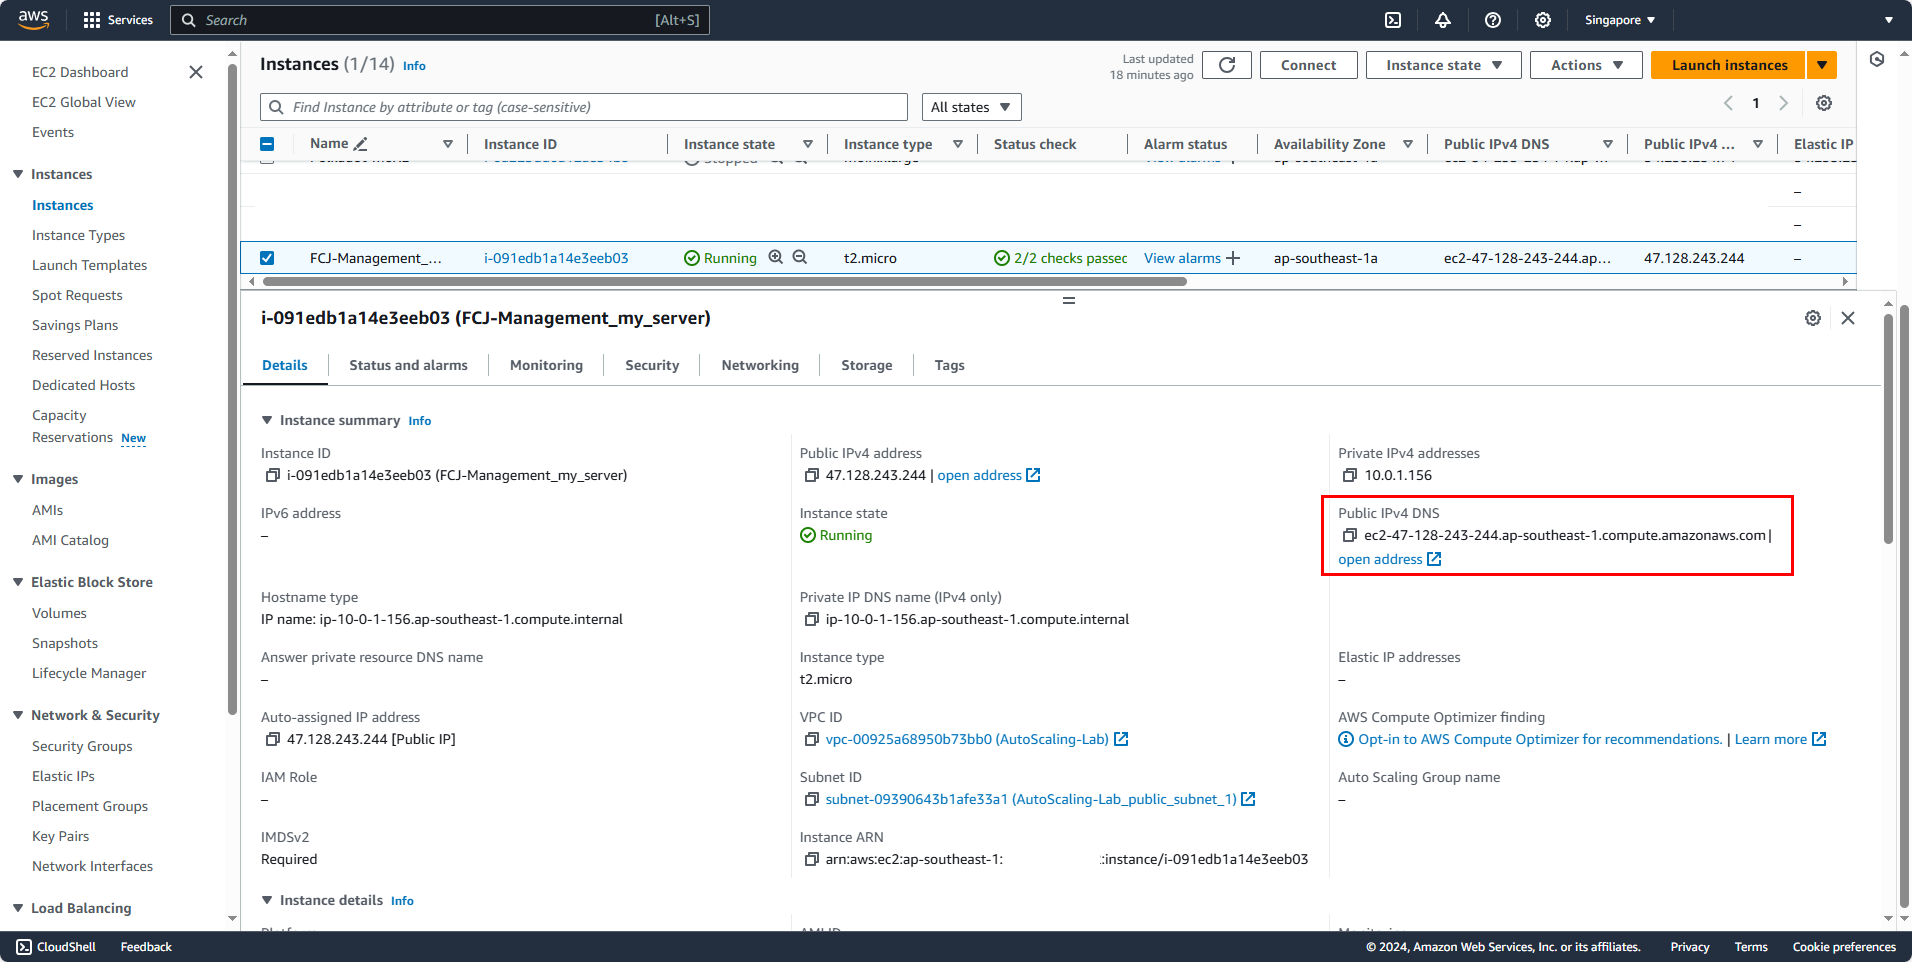The width and height of the screenshot is (1912, 962).
Task: Collapse the Instance summary section
Action: pyautogui.click(x=267, y=421)
